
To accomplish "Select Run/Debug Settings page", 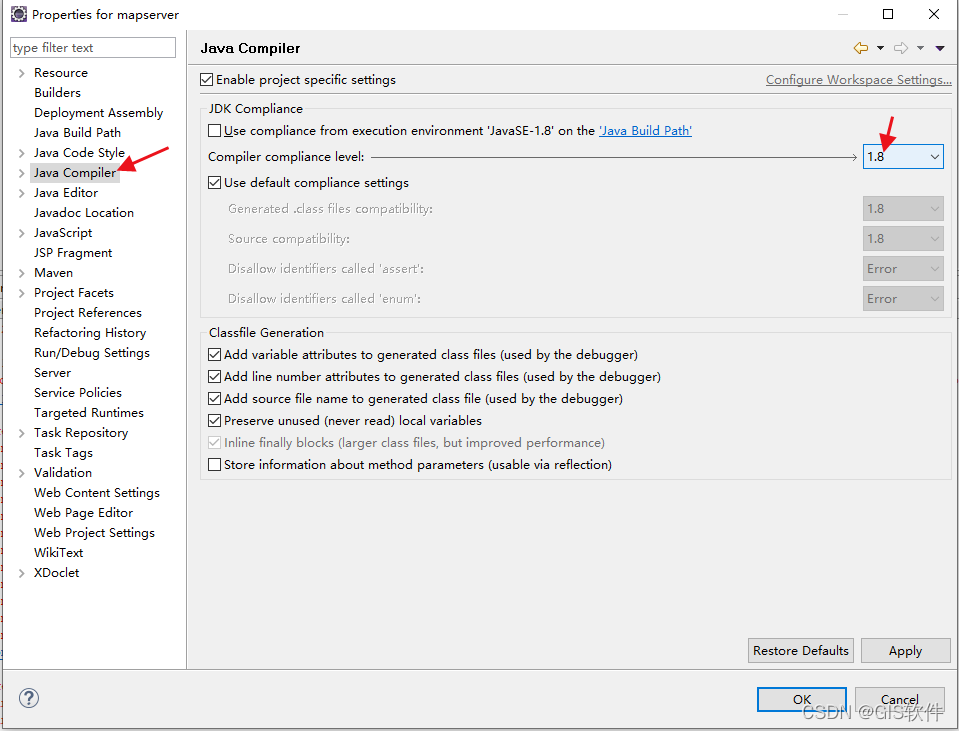I will (x=92, y=353).
